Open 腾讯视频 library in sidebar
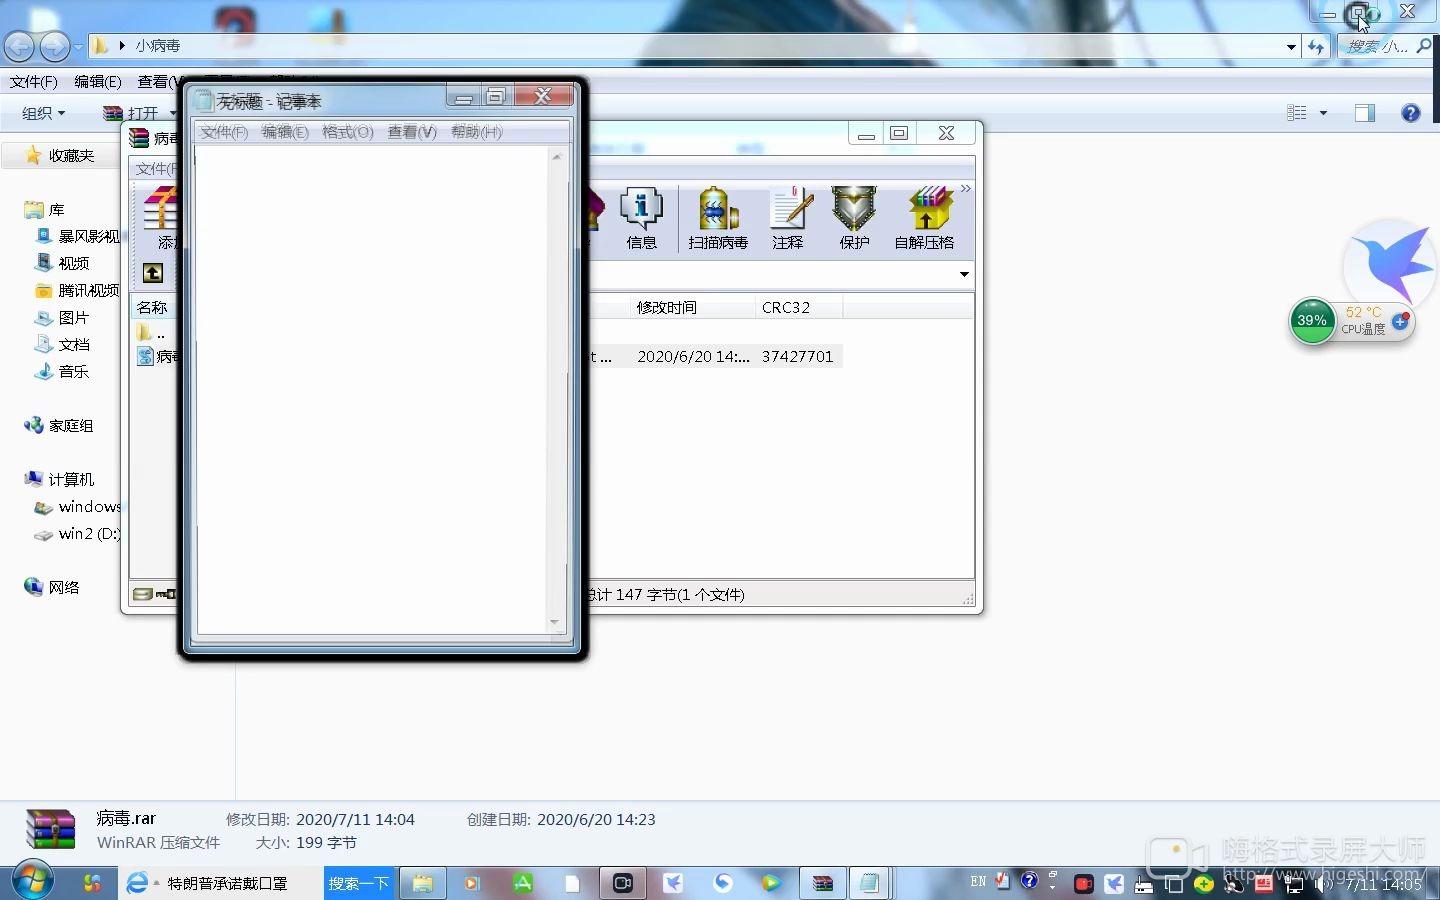Viewport: 1440px width, 900px height. point(78,290)
